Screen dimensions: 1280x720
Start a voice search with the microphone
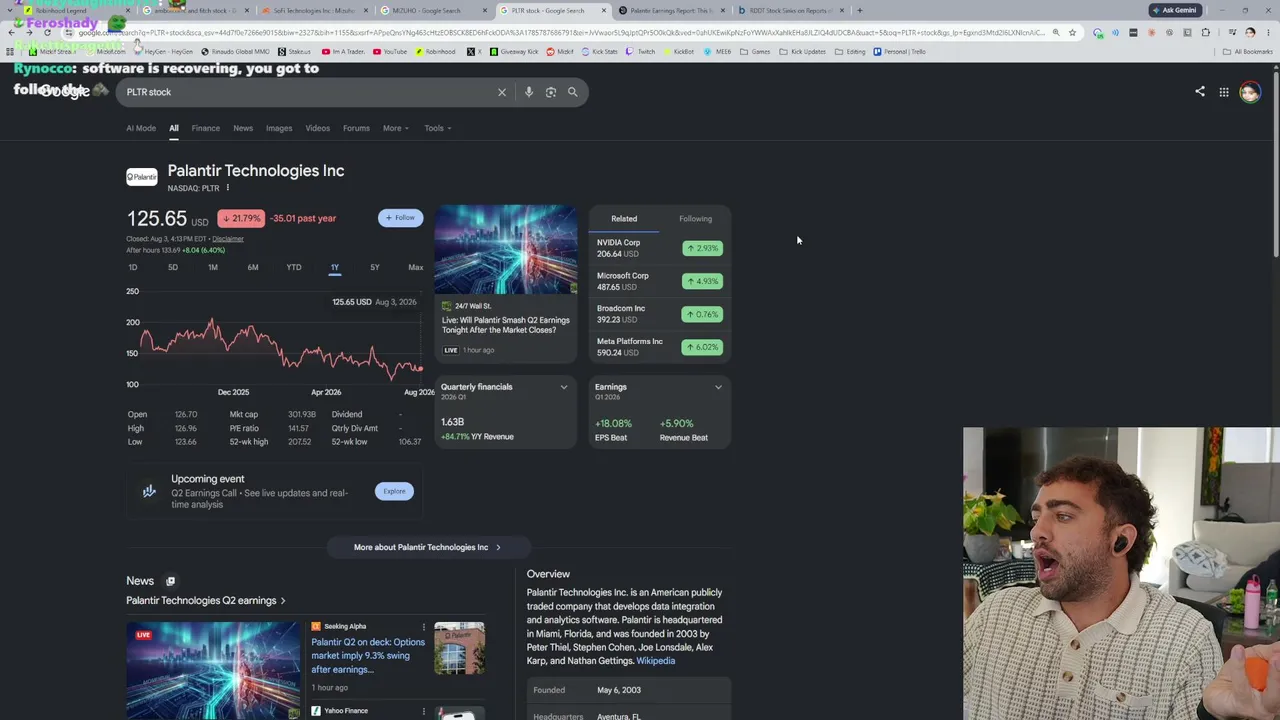[529, 92]
